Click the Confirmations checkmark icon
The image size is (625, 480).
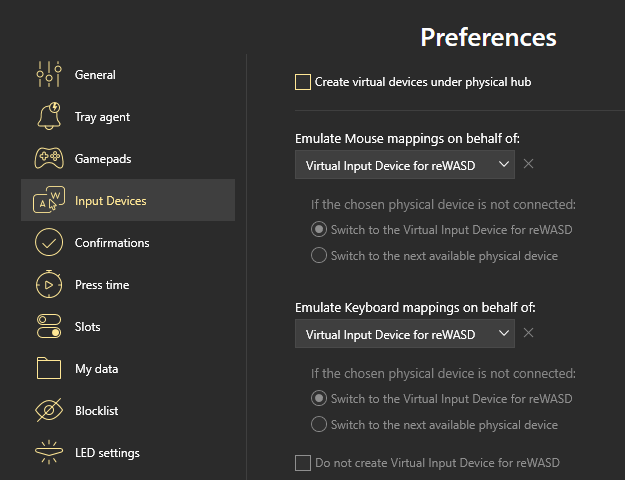(x=48, y=243)
